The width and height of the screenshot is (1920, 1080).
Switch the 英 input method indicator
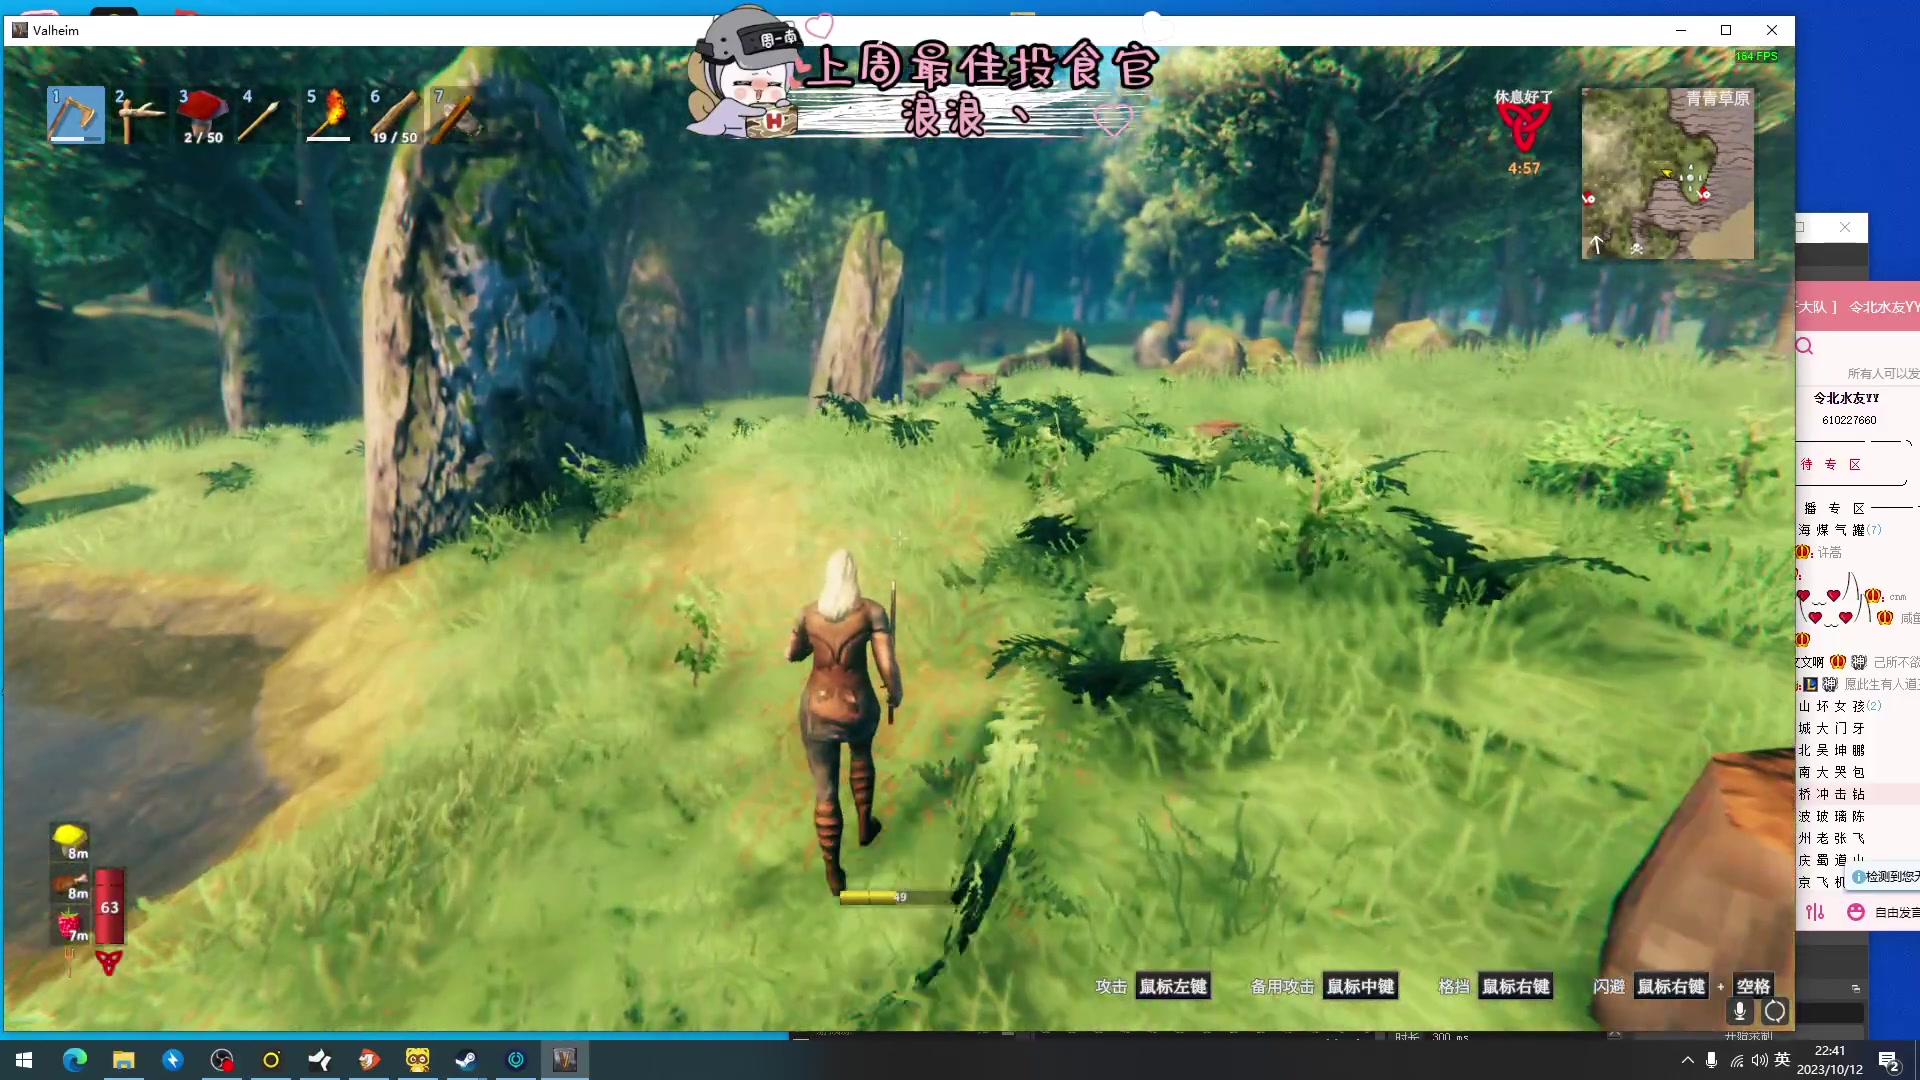pos(1782,1060)
